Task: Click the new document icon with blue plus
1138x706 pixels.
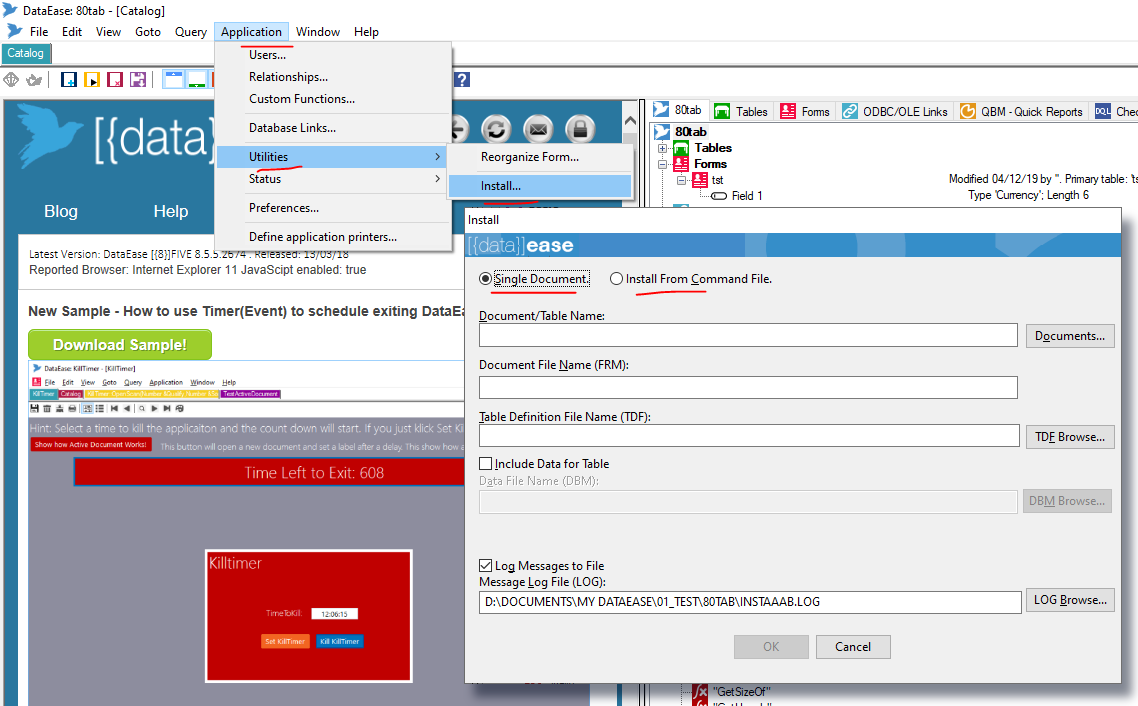Action: click(x=69, y=80)
